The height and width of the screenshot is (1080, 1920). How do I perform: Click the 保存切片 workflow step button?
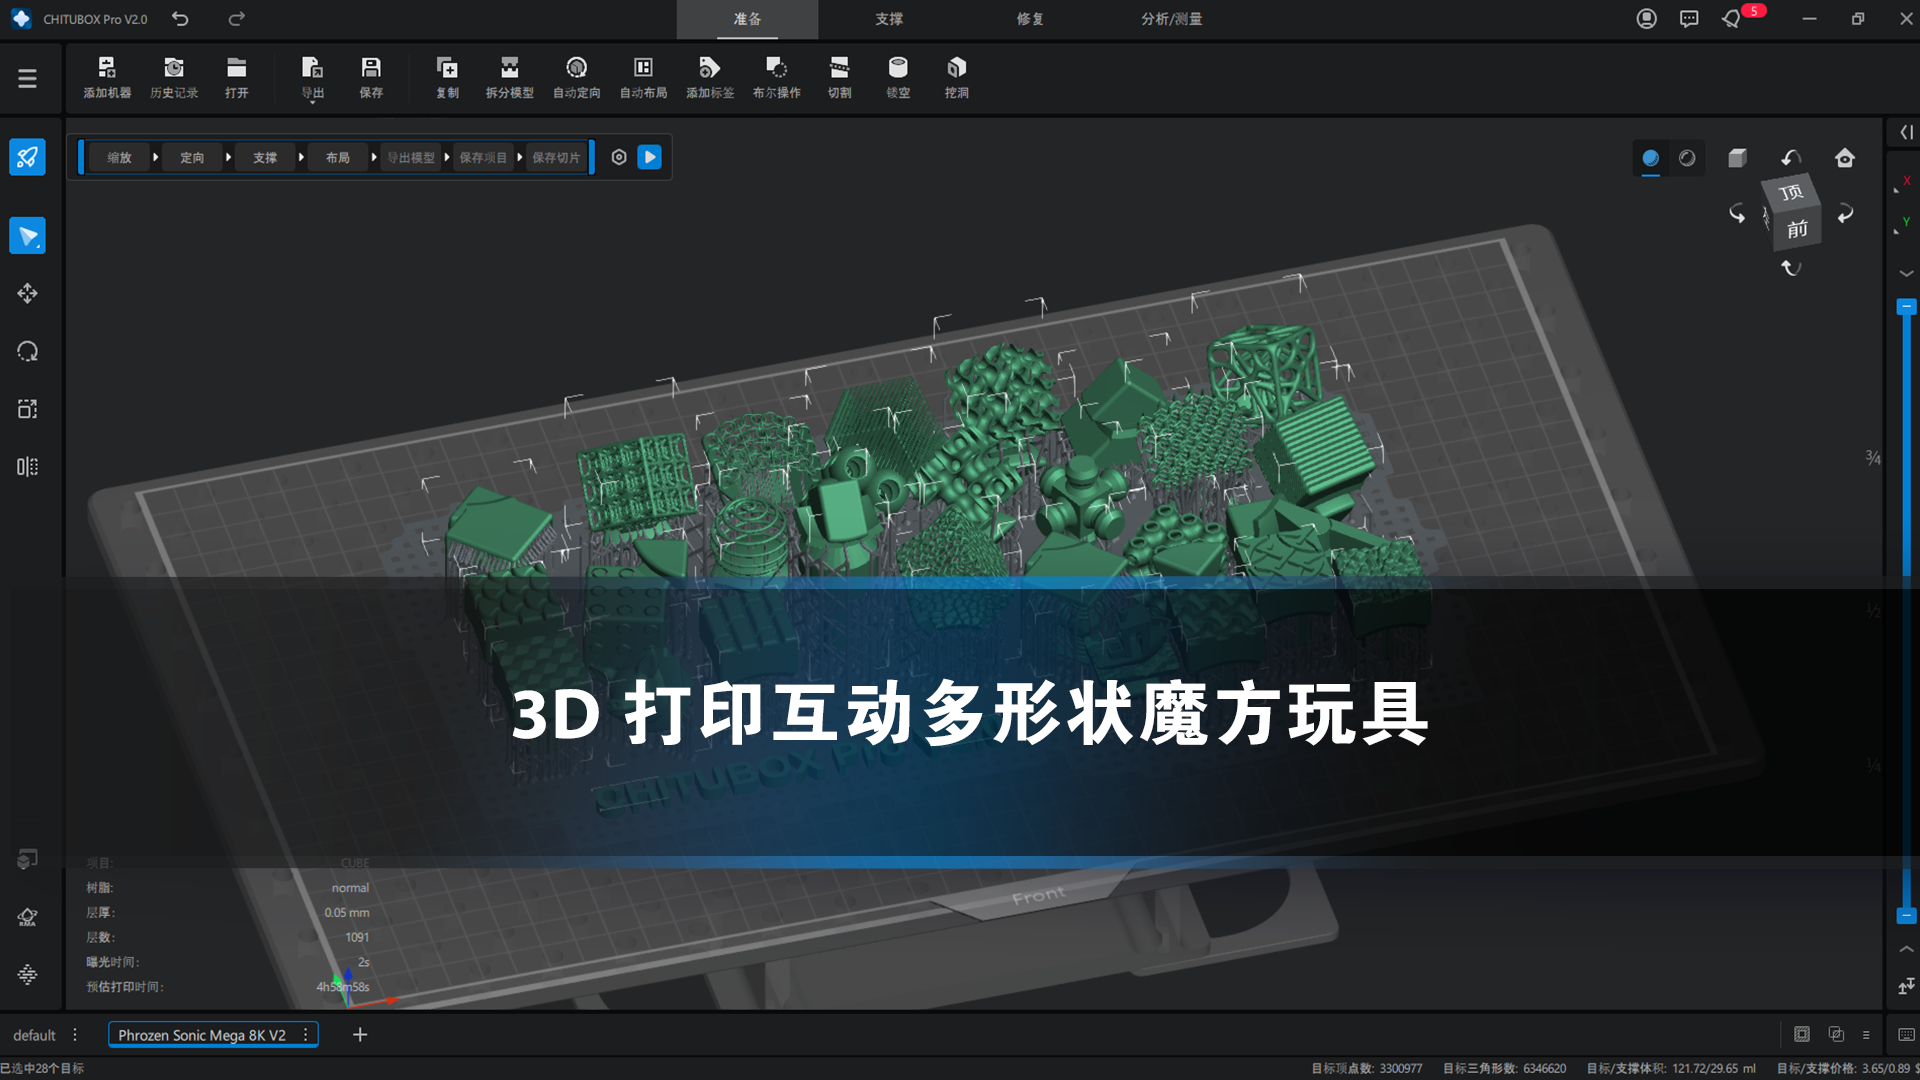[556, 157]
